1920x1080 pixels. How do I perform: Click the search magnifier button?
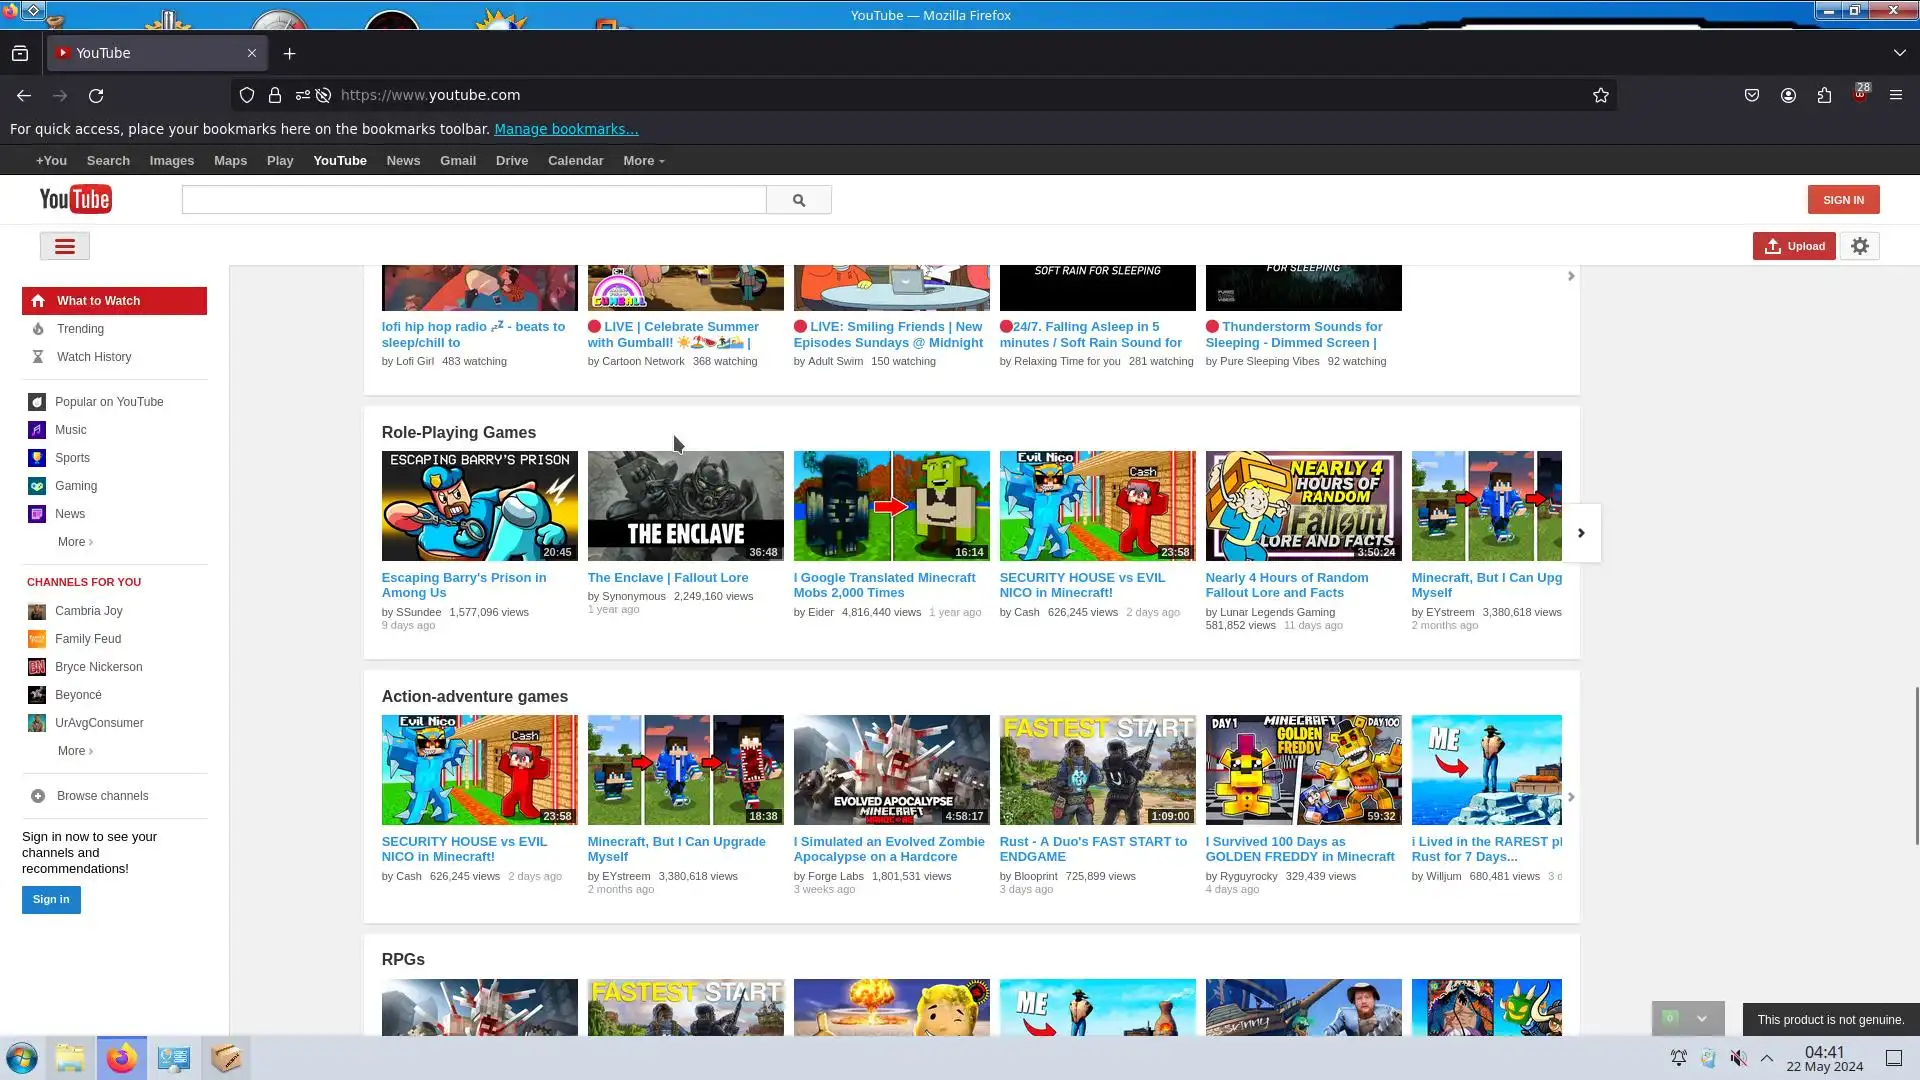pyautogui.click(x=798, y=200)
